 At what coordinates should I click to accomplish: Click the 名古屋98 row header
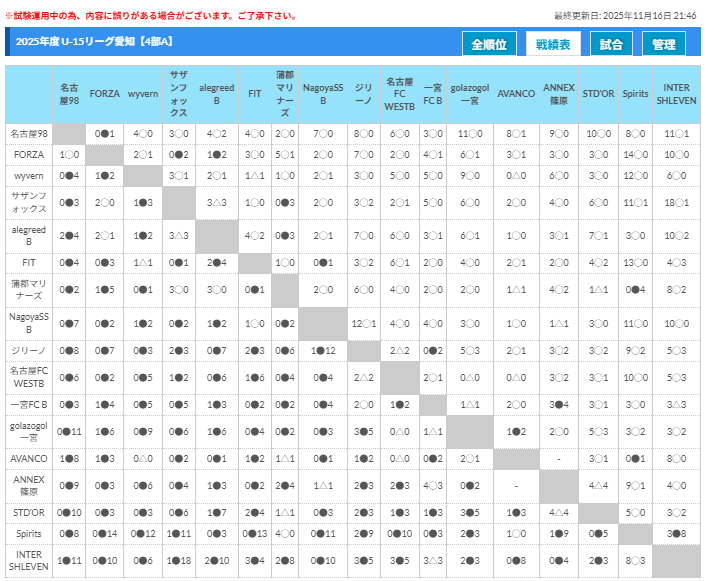(x=28, y=133)
